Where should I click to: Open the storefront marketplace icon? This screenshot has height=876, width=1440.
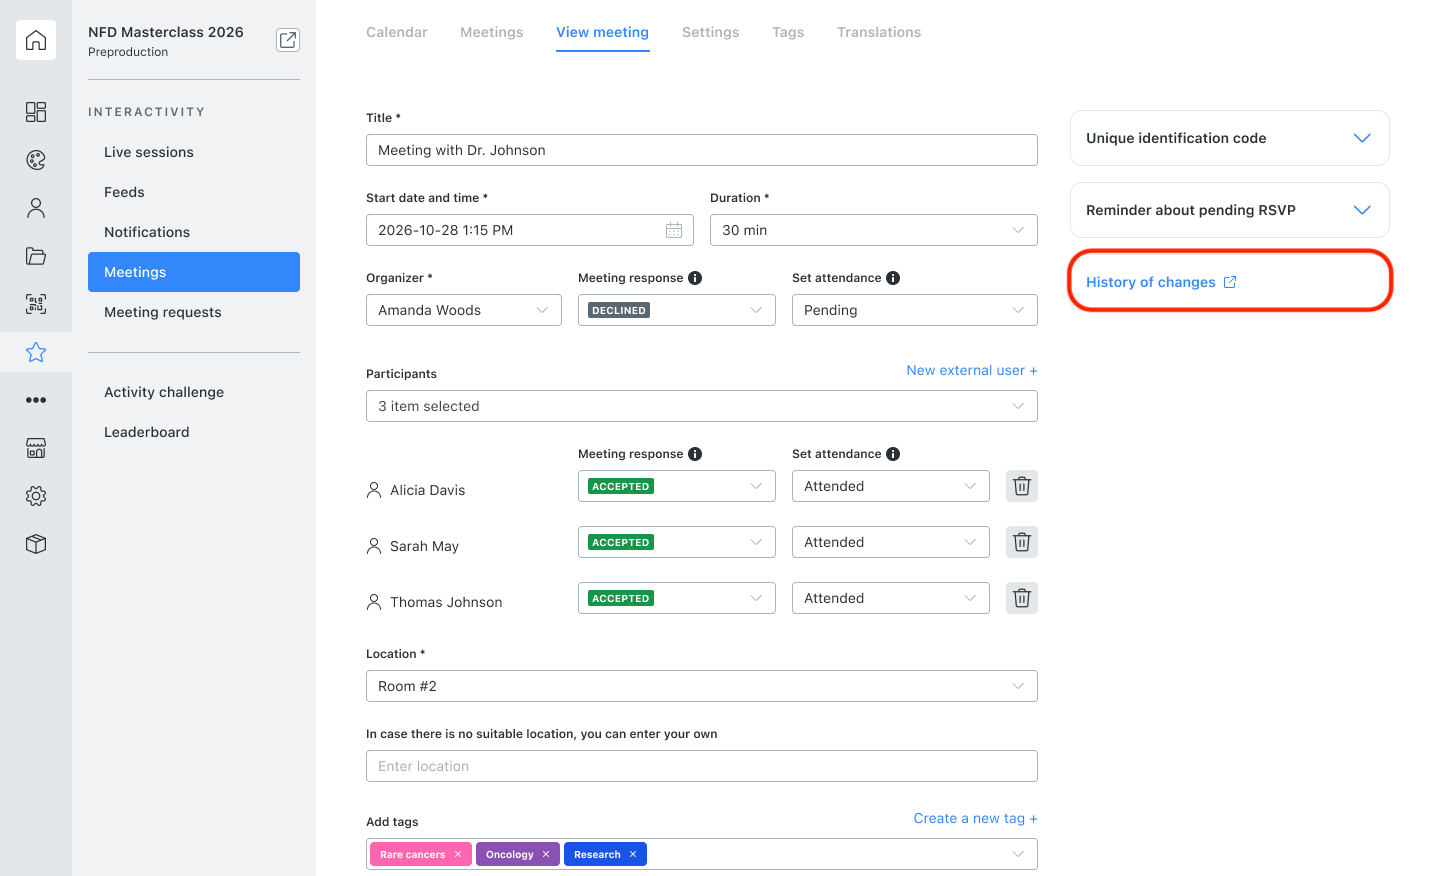click(x=36, y=448)
